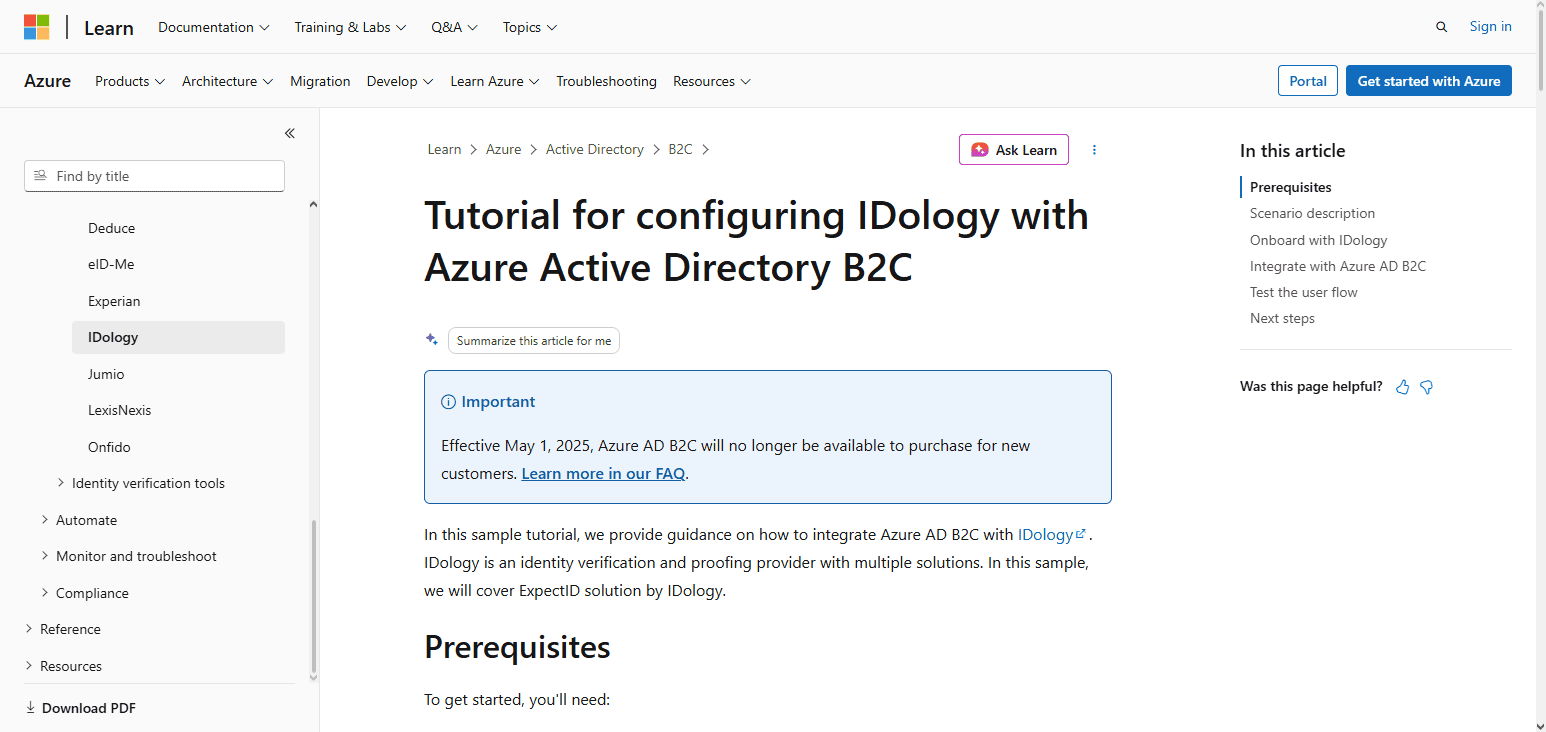Click Get started with Azure button
The width and height of the screenshot is (1546, 732).
tap(1429, 81)
